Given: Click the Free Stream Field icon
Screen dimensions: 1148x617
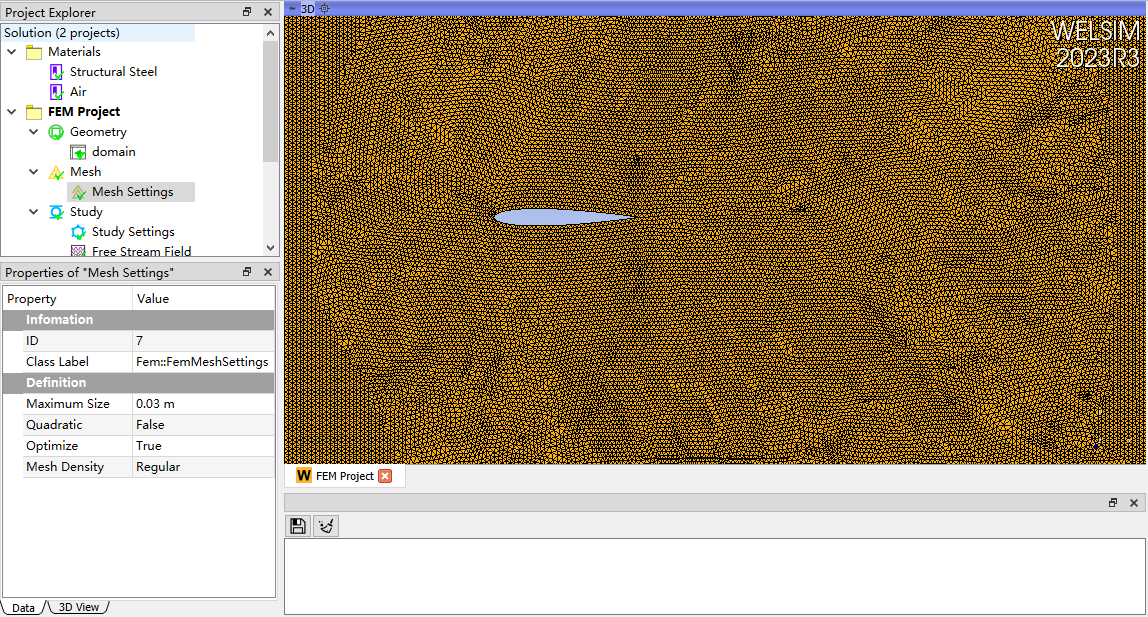Looking at the screenshot, I should point(78,251).
